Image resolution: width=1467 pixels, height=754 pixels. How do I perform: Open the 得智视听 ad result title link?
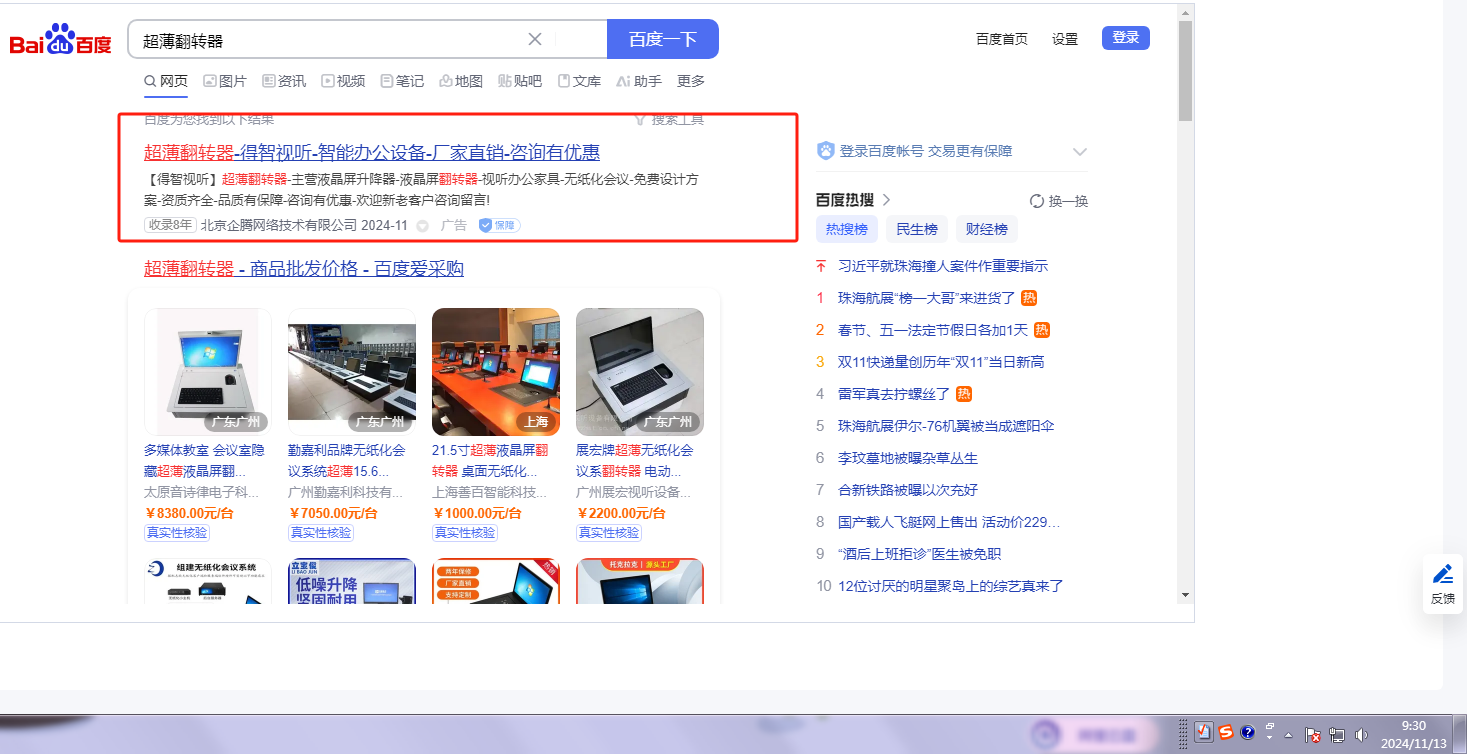click(x=372, y=153)
